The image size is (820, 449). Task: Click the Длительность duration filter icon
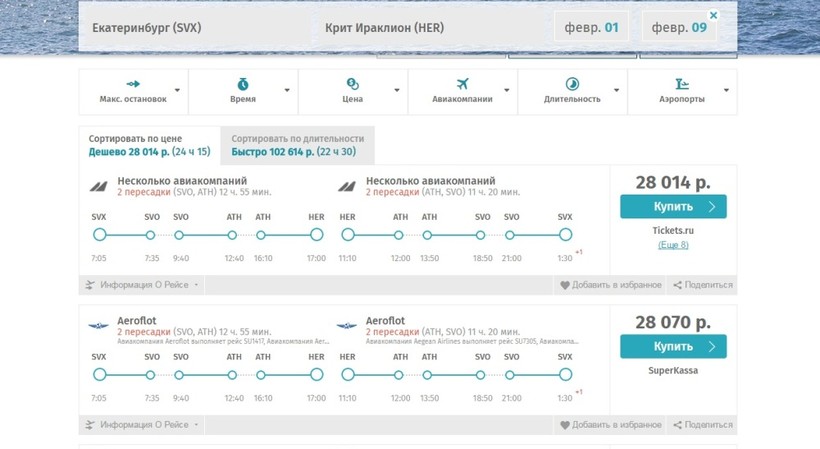[572, 84]
